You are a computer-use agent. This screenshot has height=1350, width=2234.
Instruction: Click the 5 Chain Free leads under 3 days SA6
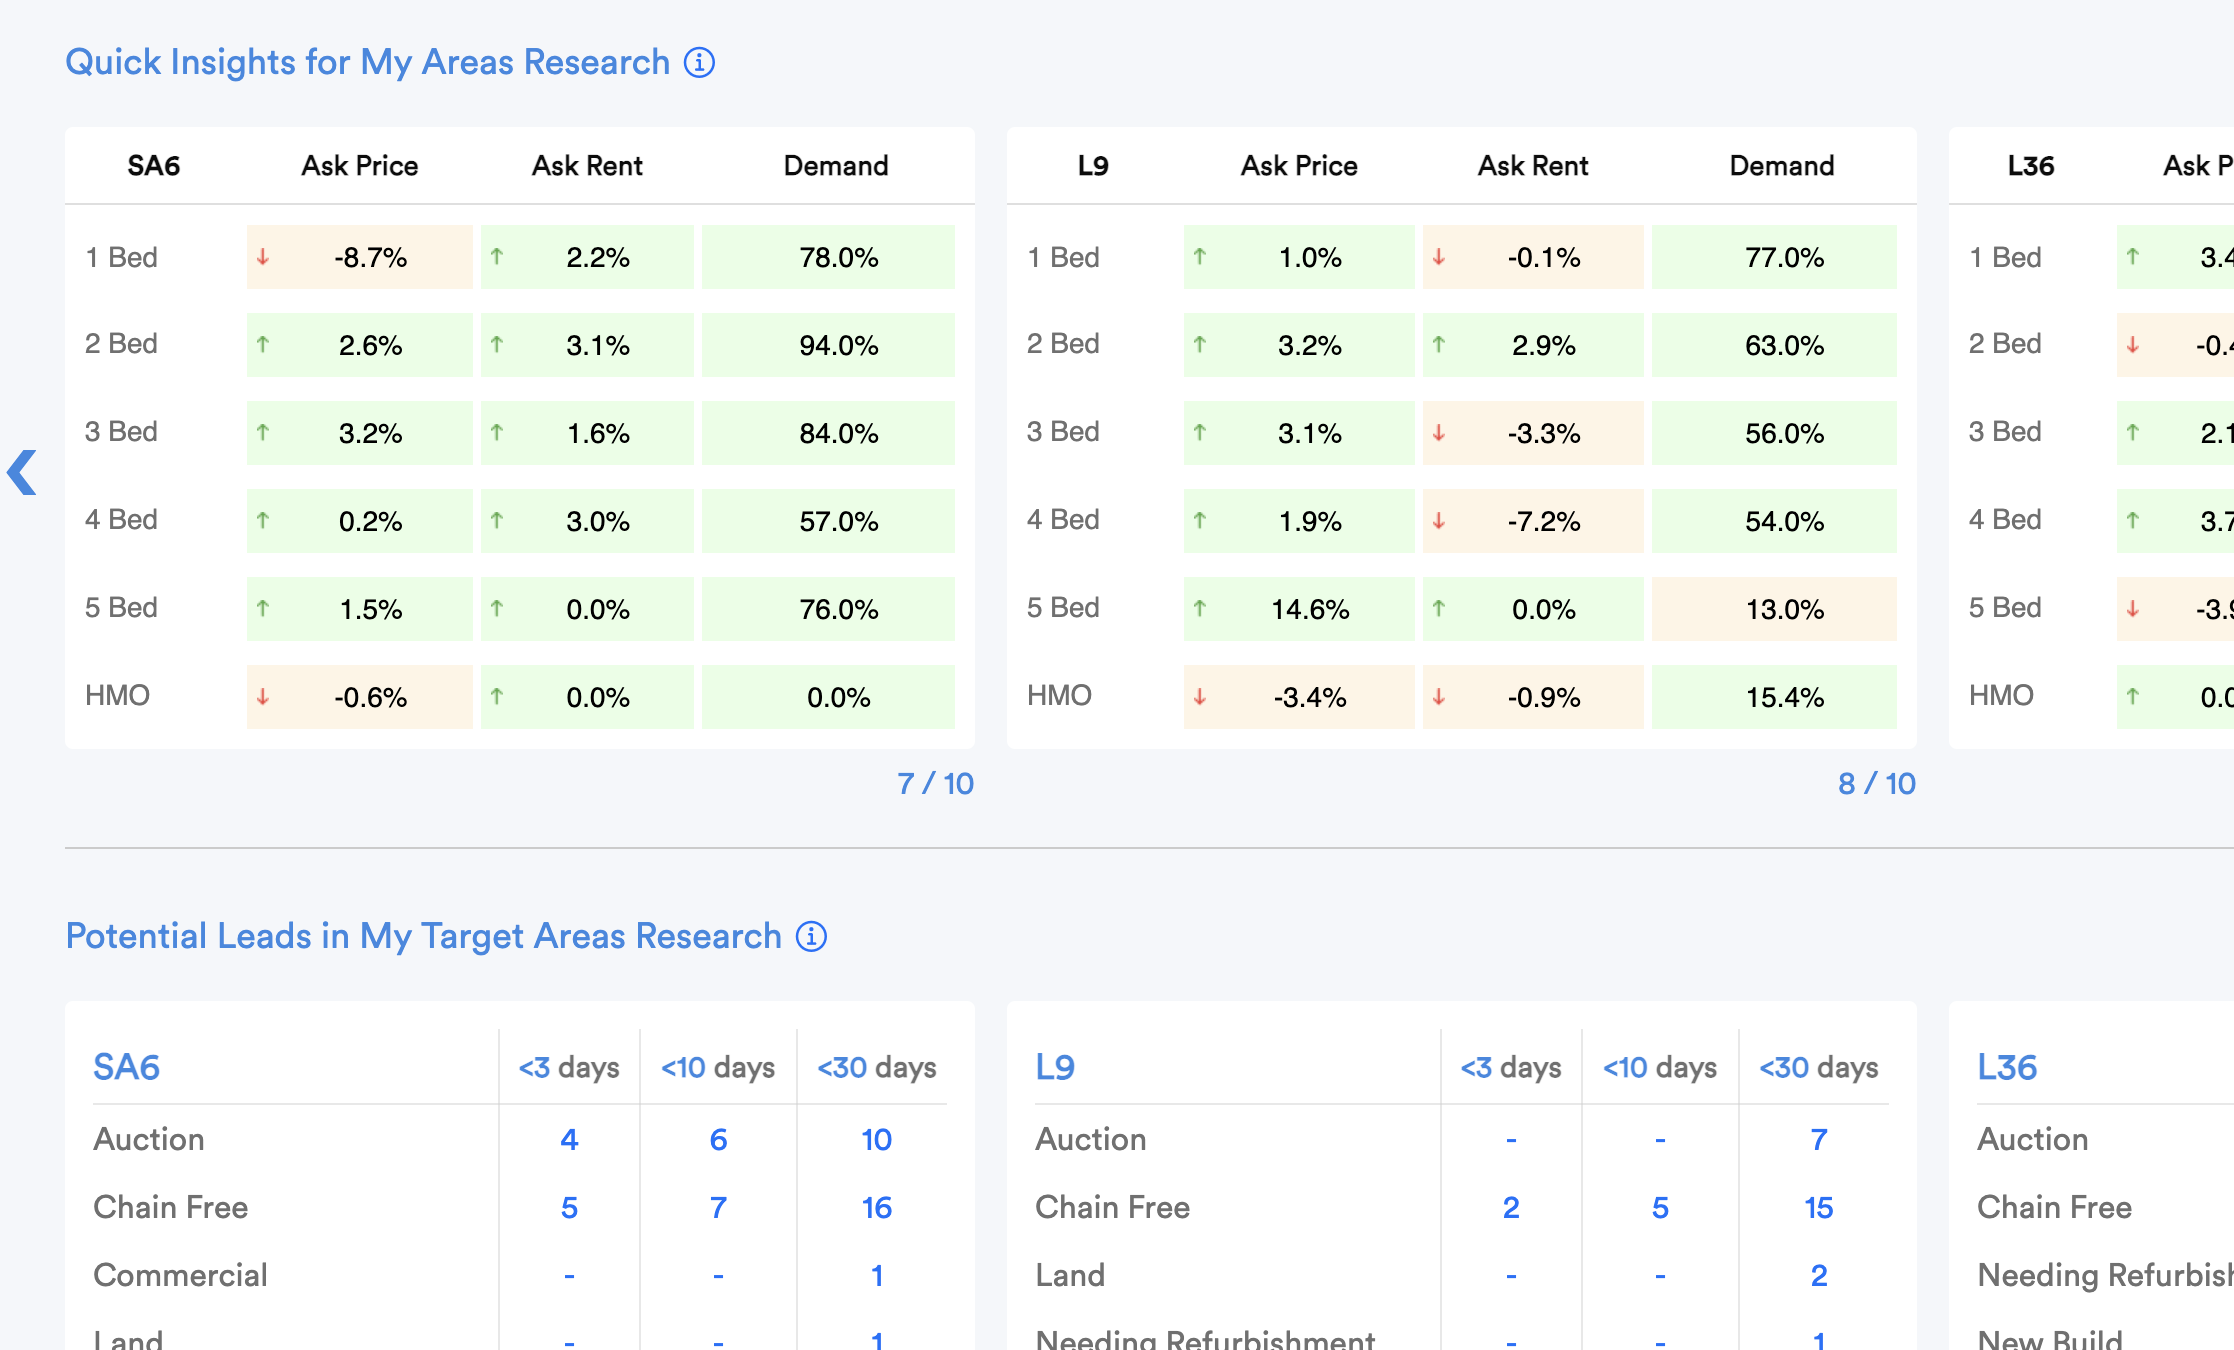(x=568, y=1207)
